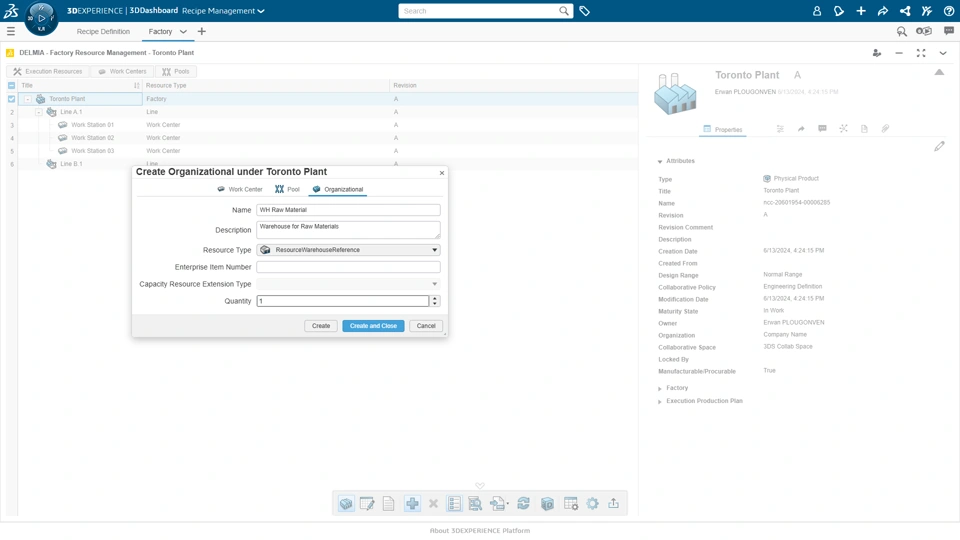
Task: Open the Factory tab dropdown chevron
Action: [183, 31]
